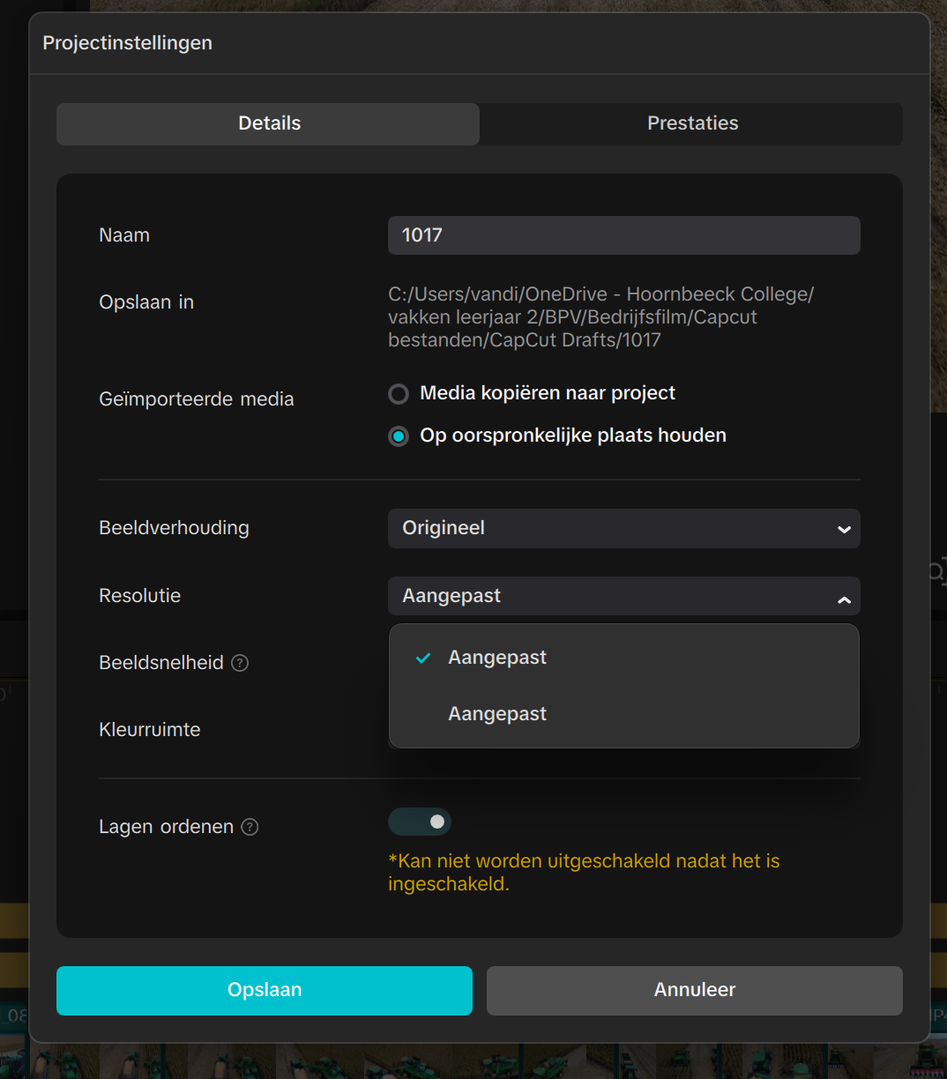Screen dimensions: 947x1079
Task: Click the down chevron in the Beeldverhouding box
Action: pyautogui.click(x=844, y=529)
